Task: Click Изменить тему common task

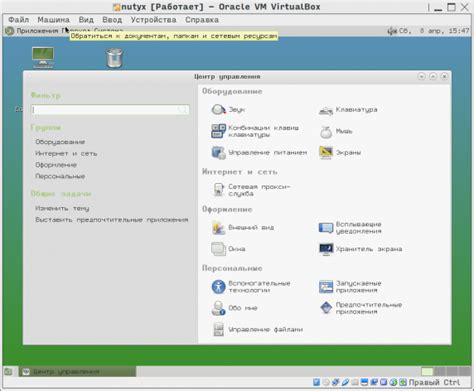Action: [62, 208]
